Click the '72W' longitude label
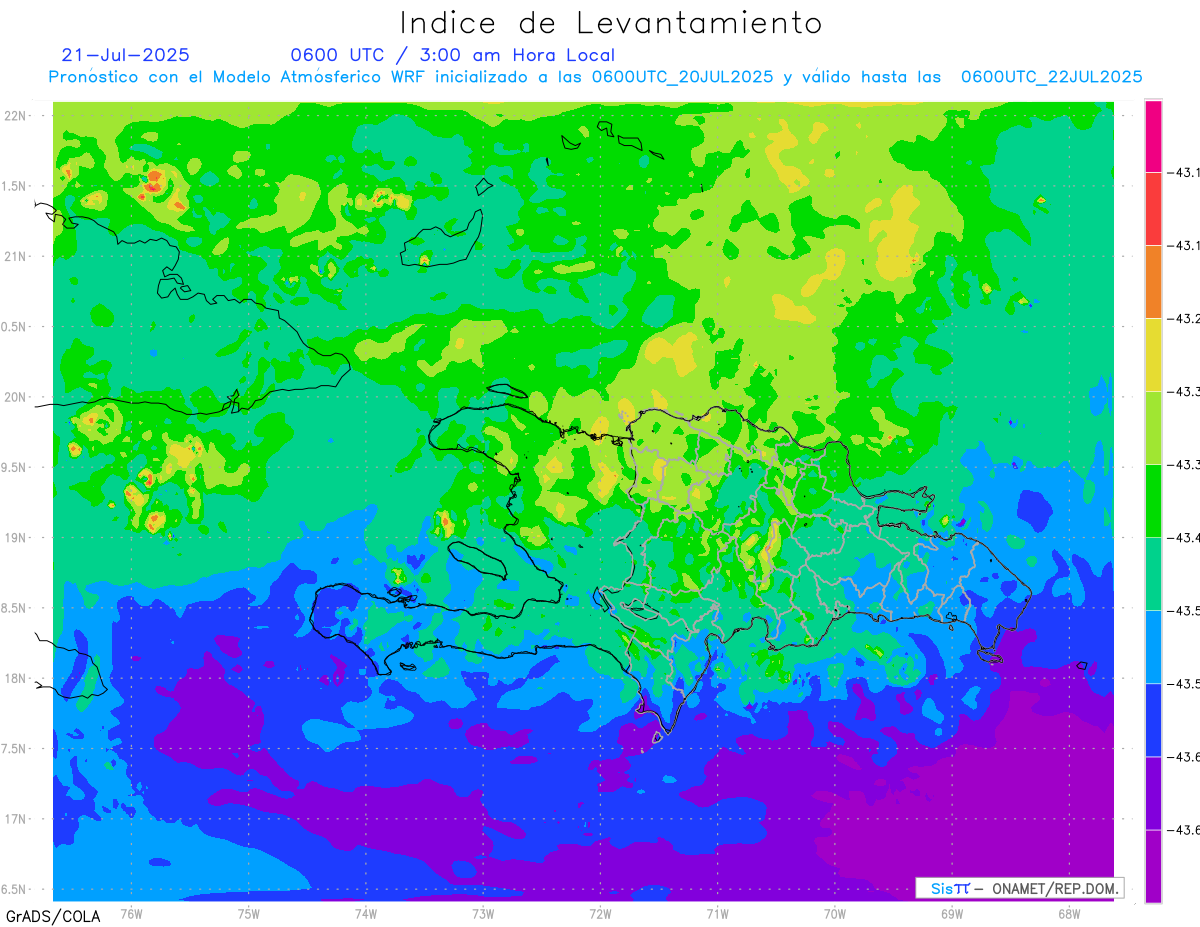1200x927 pixels. pos(600,913)
